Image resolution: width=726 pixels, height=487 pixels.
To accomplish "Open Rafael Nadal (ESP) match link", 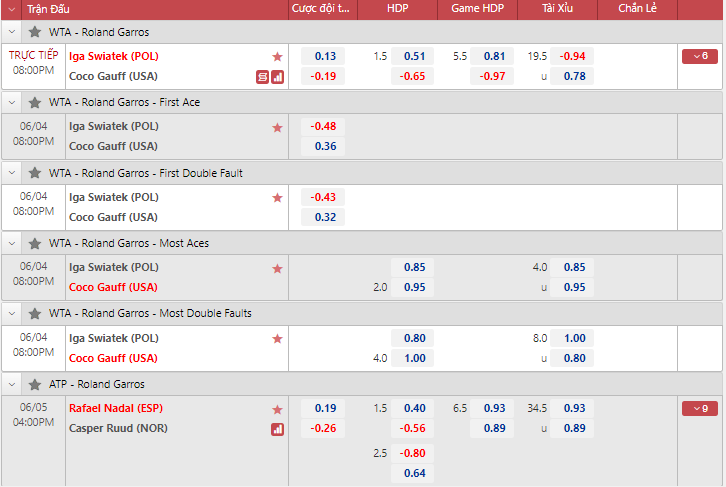I will (116, 408).
